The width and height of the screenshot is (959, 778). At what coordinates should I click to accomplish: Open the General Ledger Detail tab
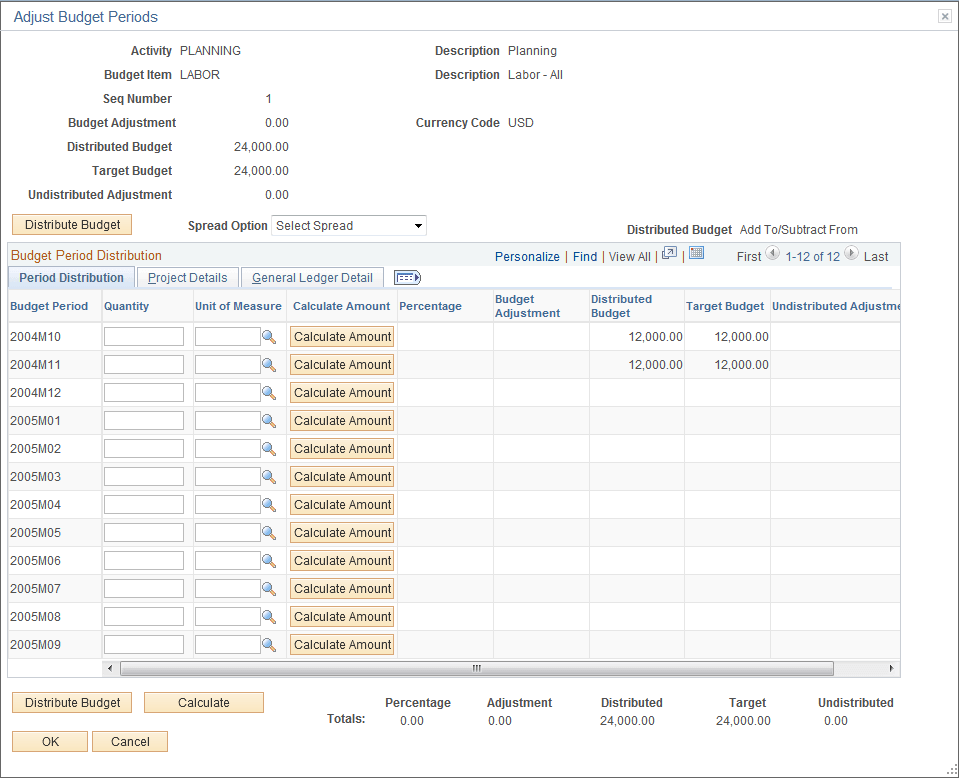click(312, 277)
